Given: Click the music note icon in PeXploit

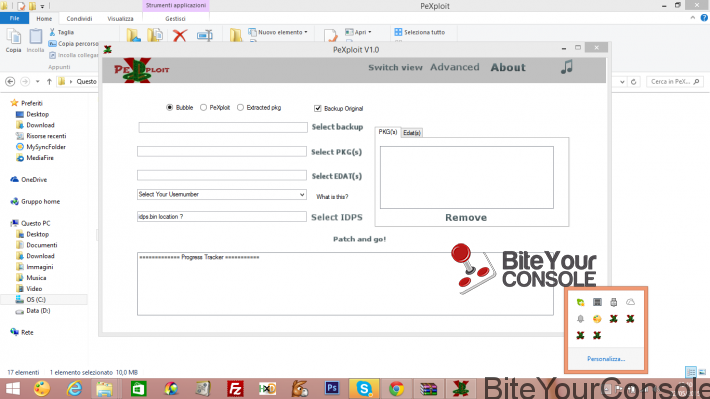Looking at the screenshot, I should point(566,67).
